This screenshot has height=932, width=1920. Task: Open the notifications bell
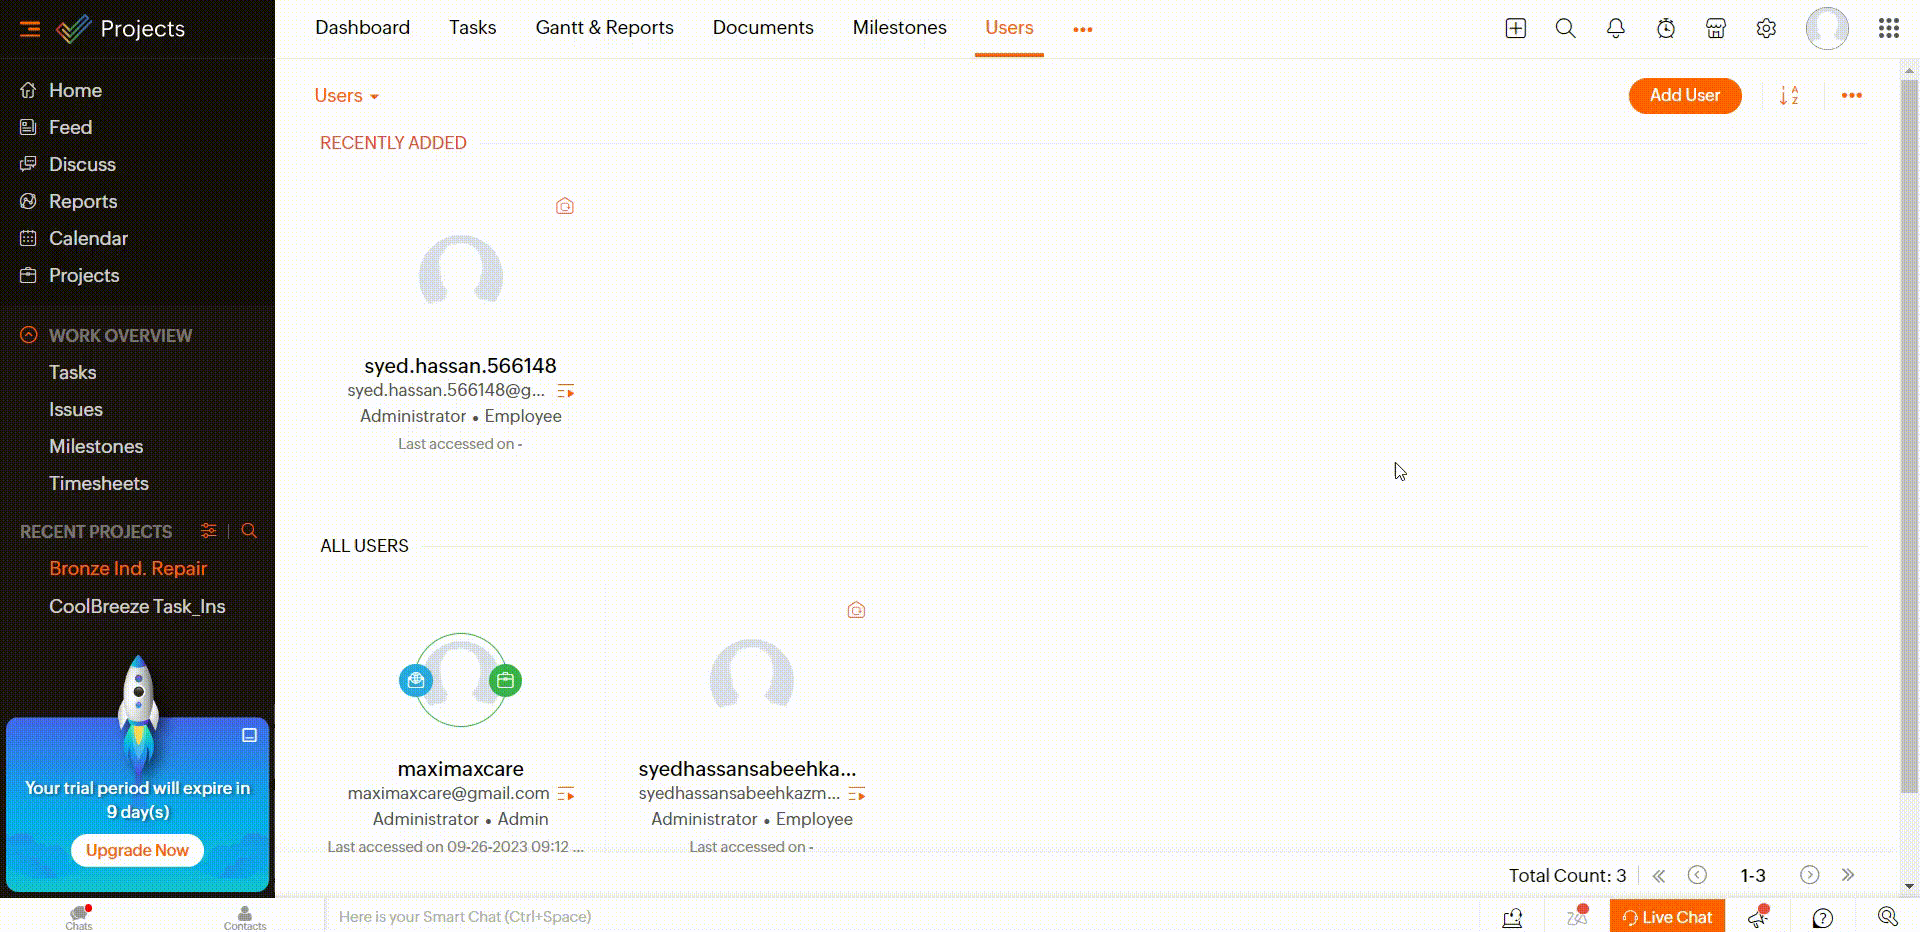click(x=1615, y=29)
